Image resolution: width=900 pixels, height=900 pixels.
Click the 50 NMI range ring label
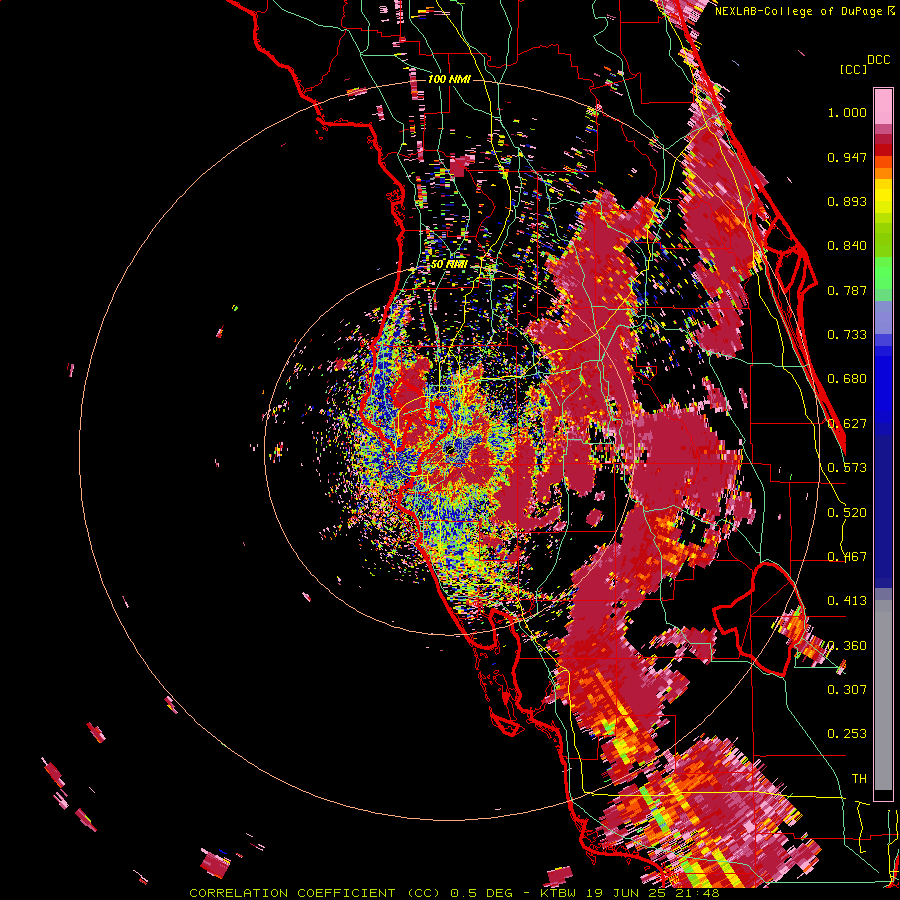(449, 264)
